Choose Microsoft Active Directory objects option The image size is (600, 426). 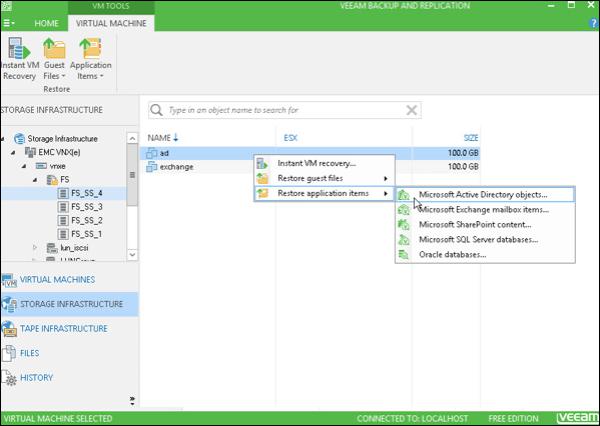pyautogui.click(x=485, y=194)
